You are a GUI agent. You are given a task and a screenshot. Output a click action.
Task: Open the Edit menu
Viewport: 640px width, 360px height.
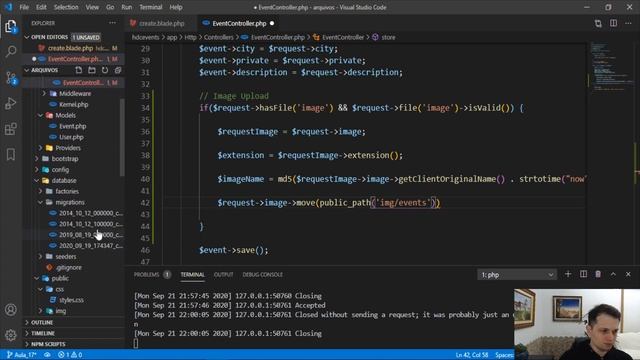tap(41, 7)
